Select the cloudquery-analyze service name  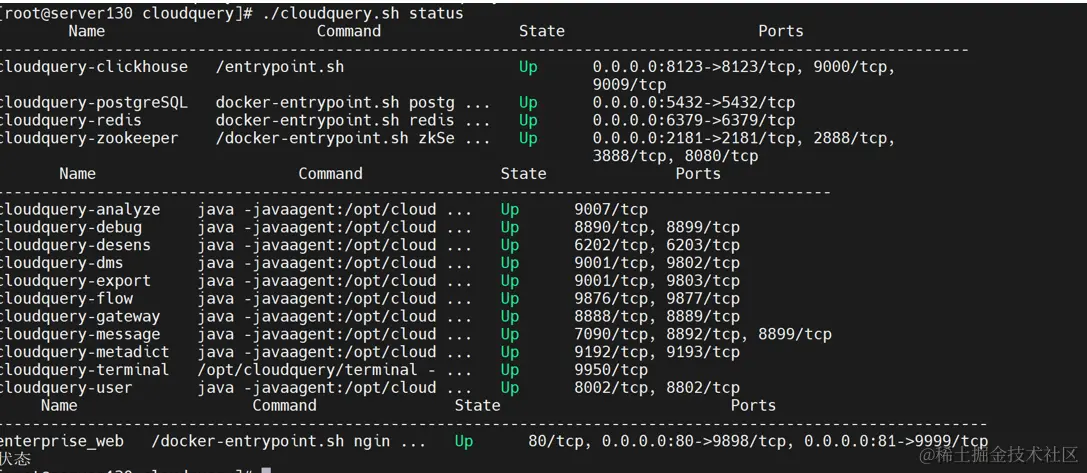click(x=80, y=209)
